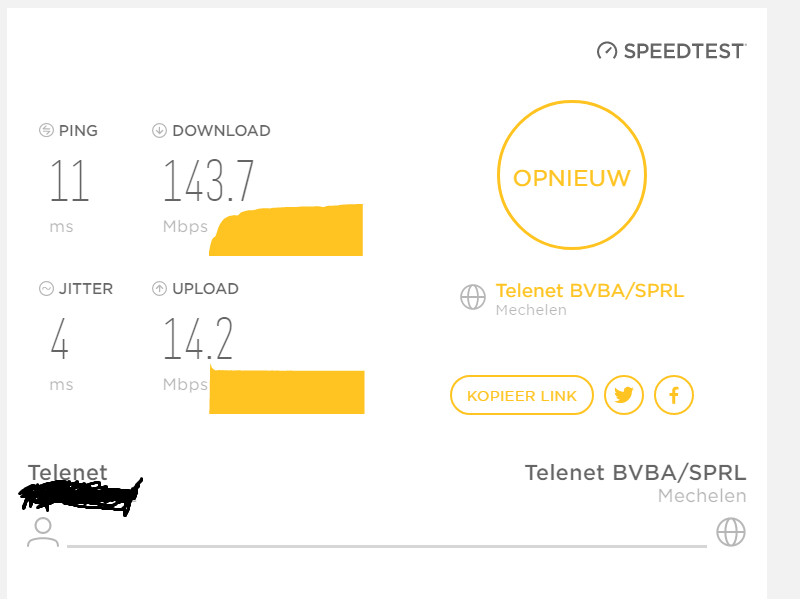Share result via Twitter icon

pos(625,396)
